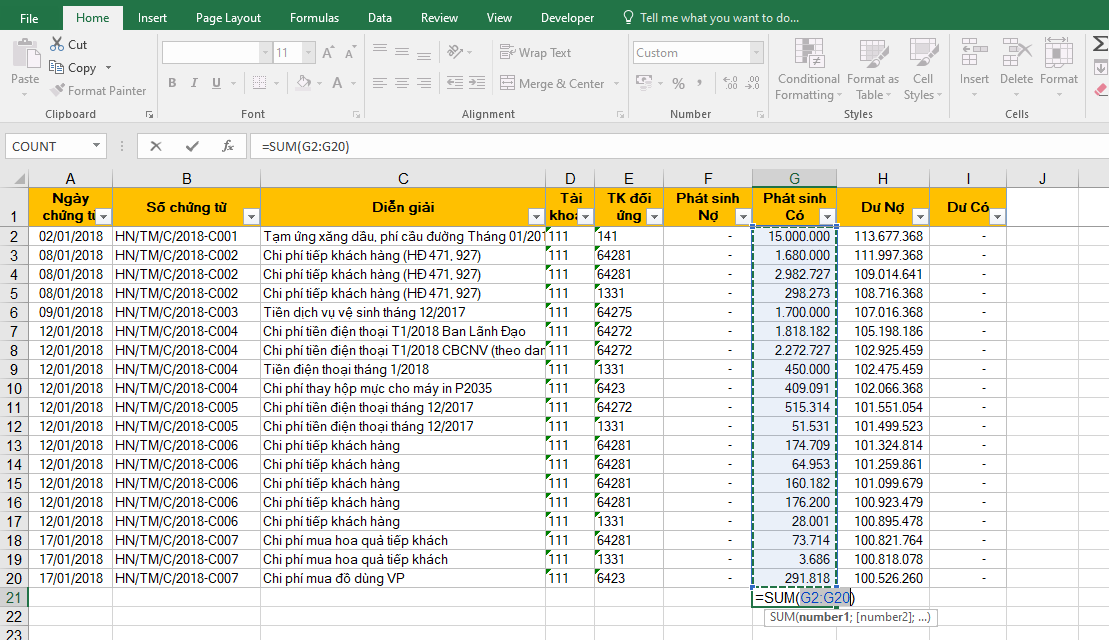
Task: Open Insert Function fx dialog
Action: click(228, 146)
